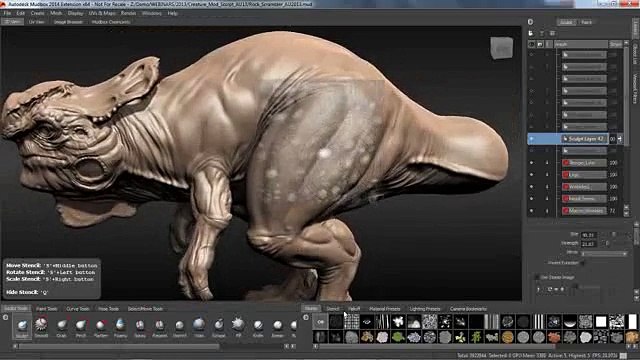Click the Strength value field

(x=589, y=244)
